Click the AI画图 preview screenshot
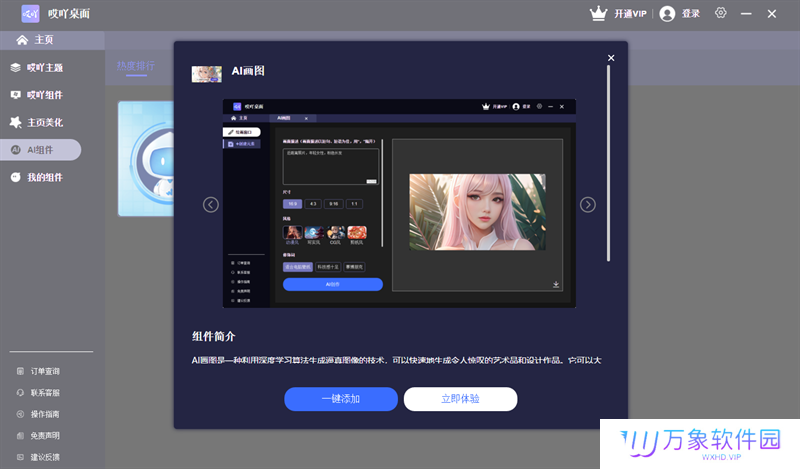This screenshot has width=800, height=469. [399, 203]
